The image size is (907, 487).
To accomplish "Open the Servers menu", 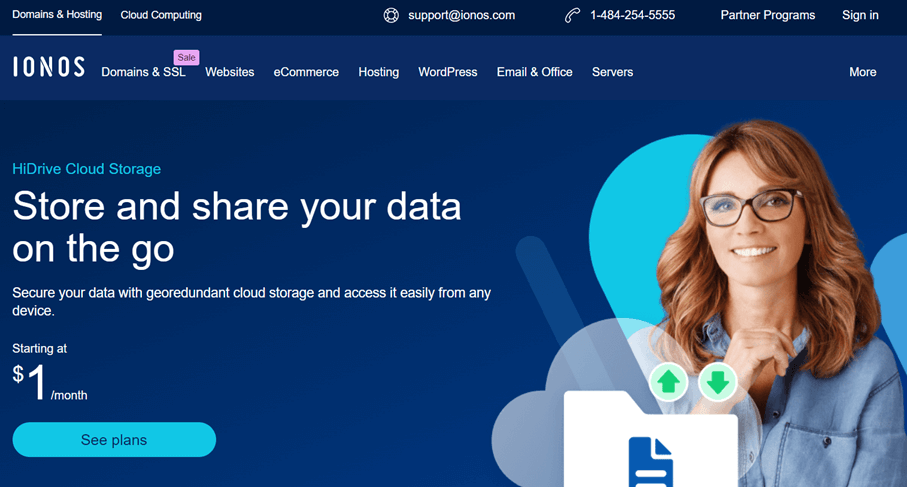I will (x=612, y=72).
